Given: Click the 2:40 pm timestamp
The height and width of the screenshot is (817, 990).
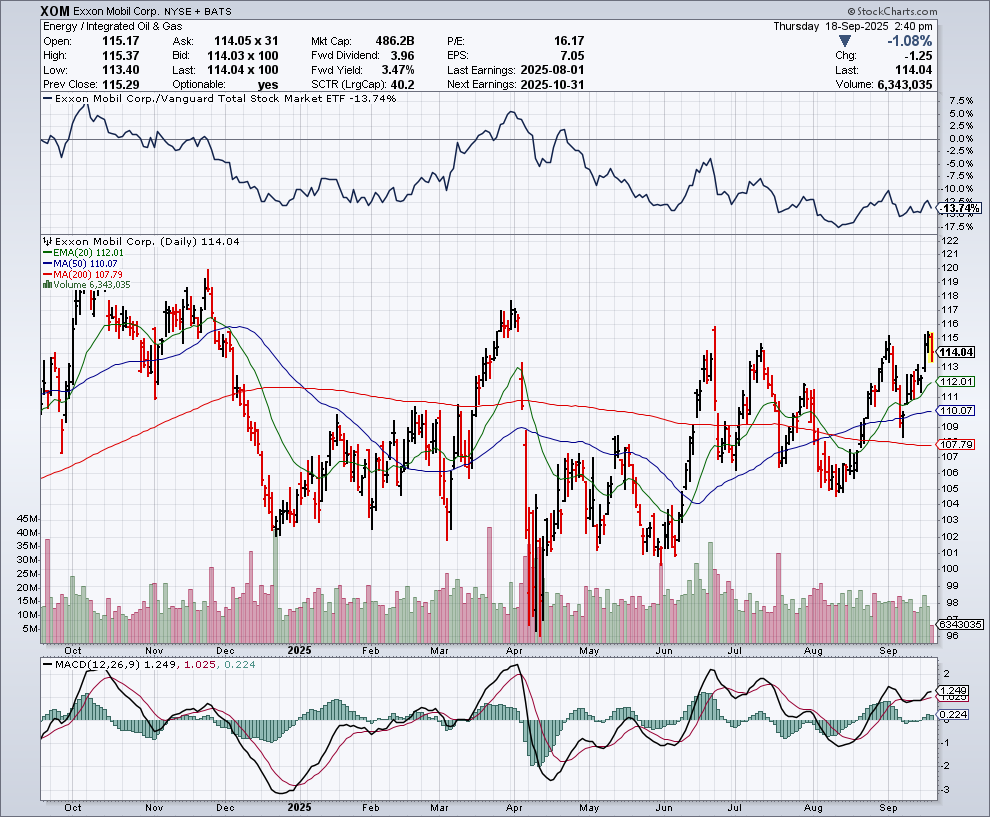Looking at the screenshot, I should 913,27.
